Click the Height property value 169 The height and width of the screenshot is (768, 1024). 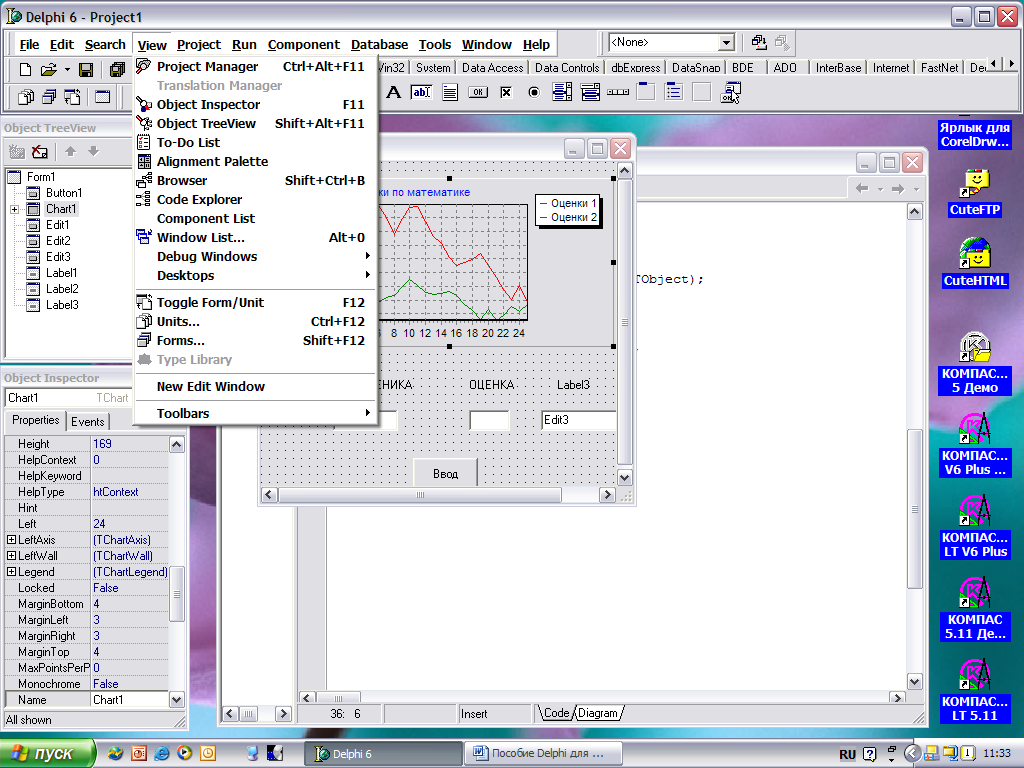pos(130,443)
